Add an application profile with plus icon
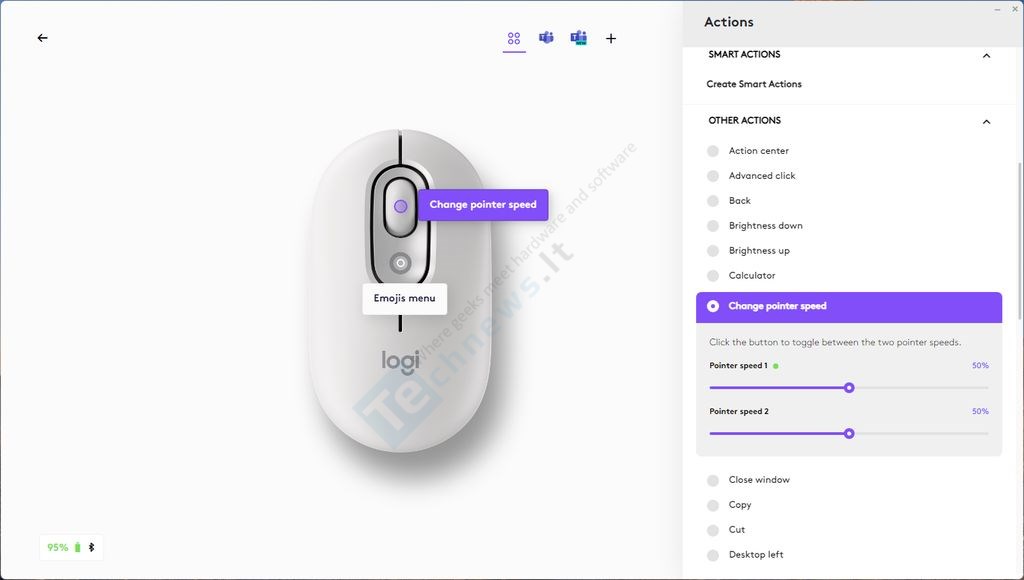The image size is (1024, 580). 611,39
